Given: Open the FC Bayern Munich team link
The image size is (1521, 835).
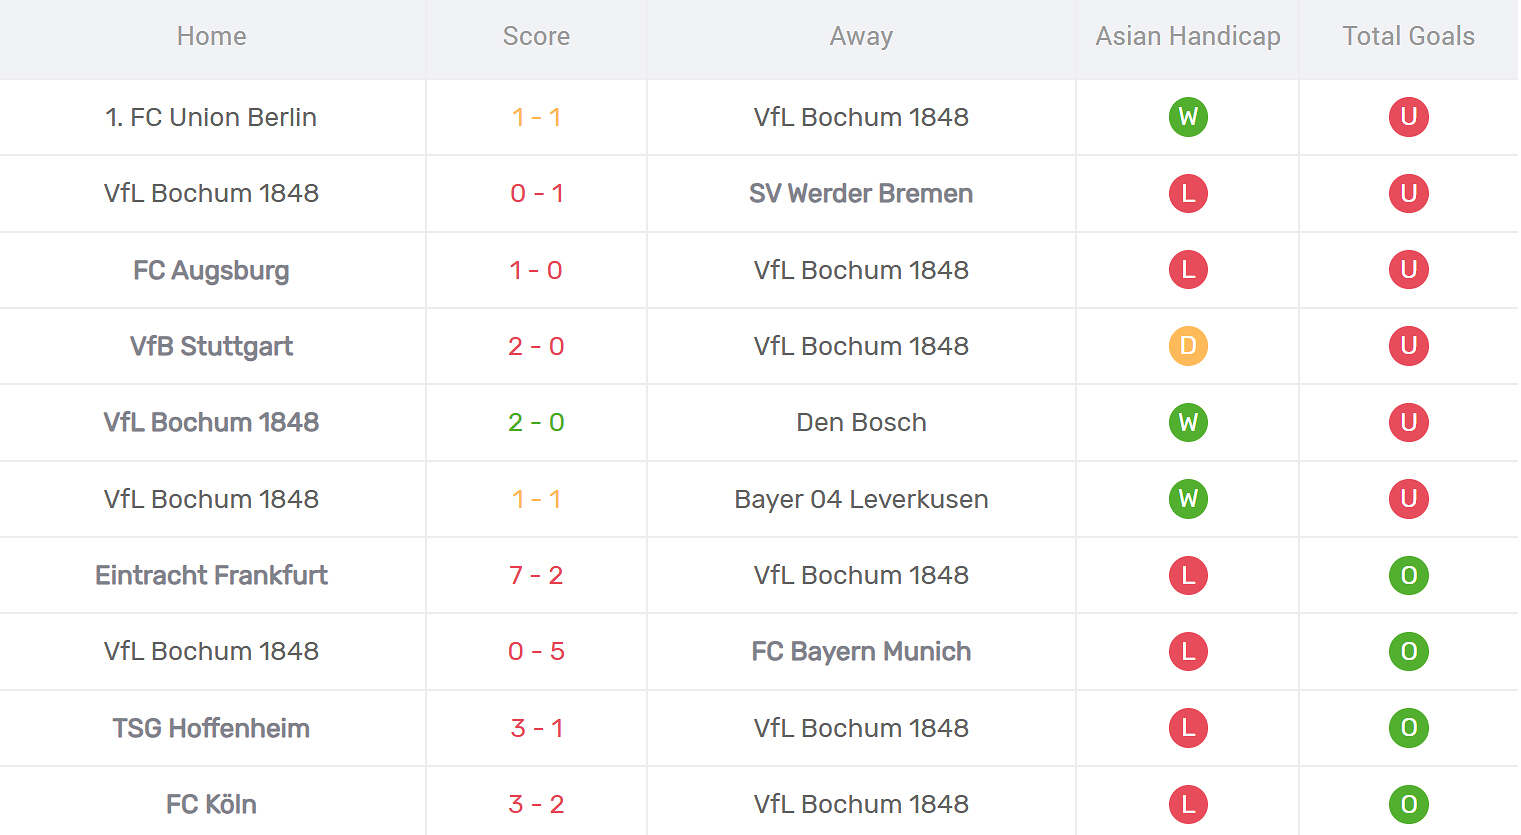Looking at the screenshot, I should (861, 651).
